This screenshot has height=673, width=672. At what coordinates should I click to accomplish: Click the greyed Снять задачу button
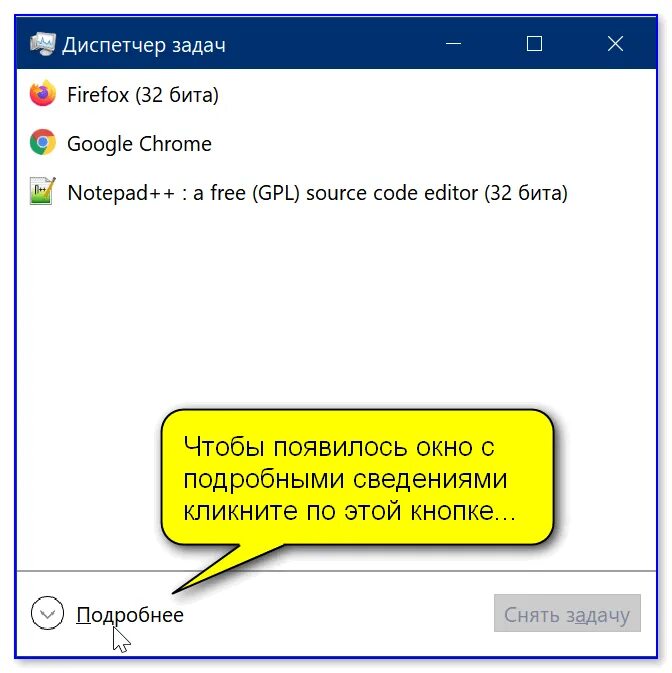pyautogui.click(x=567, y=613)
